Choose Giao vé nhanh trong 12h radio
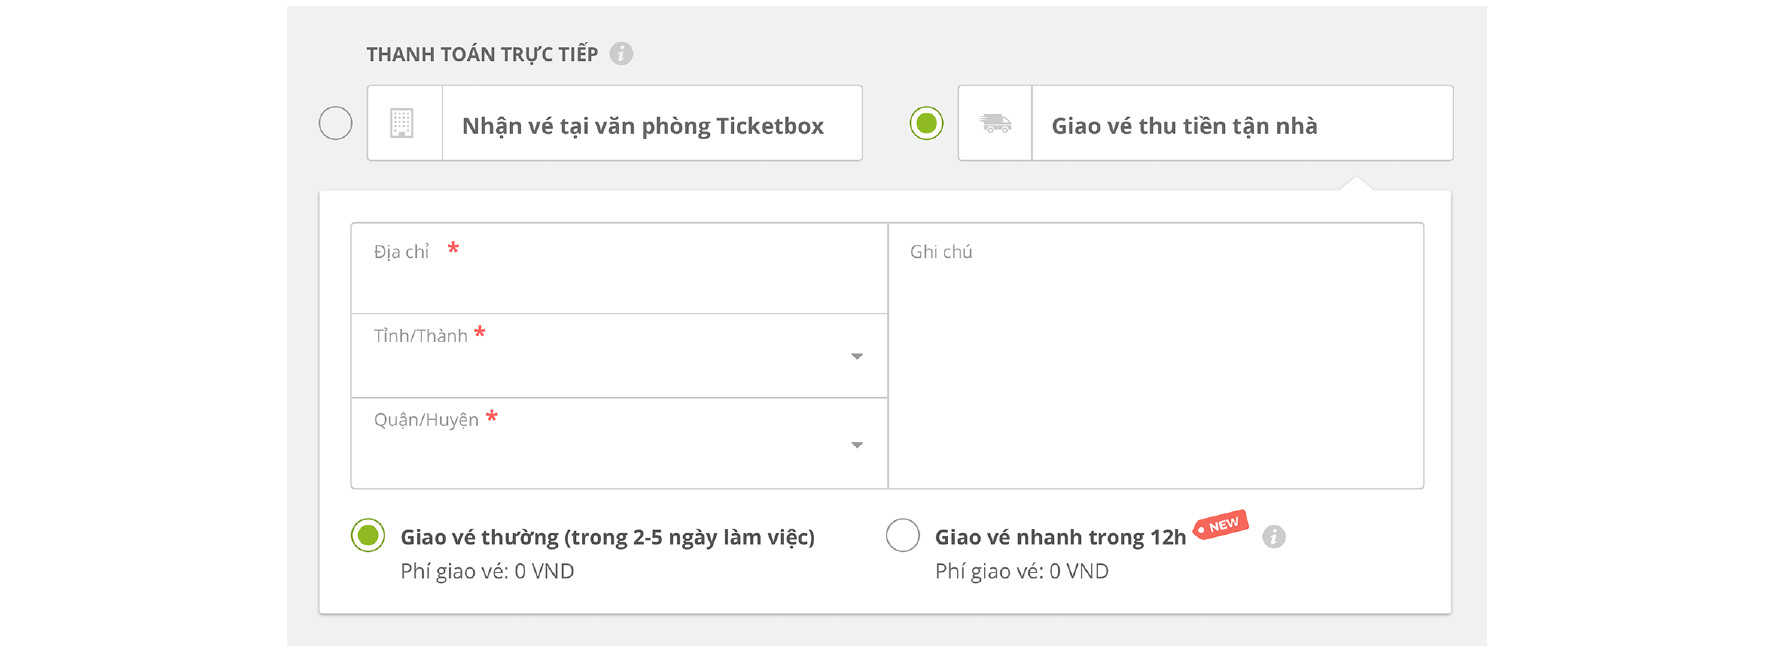This screenshot has height=650, width=1773. click(902, 536)
